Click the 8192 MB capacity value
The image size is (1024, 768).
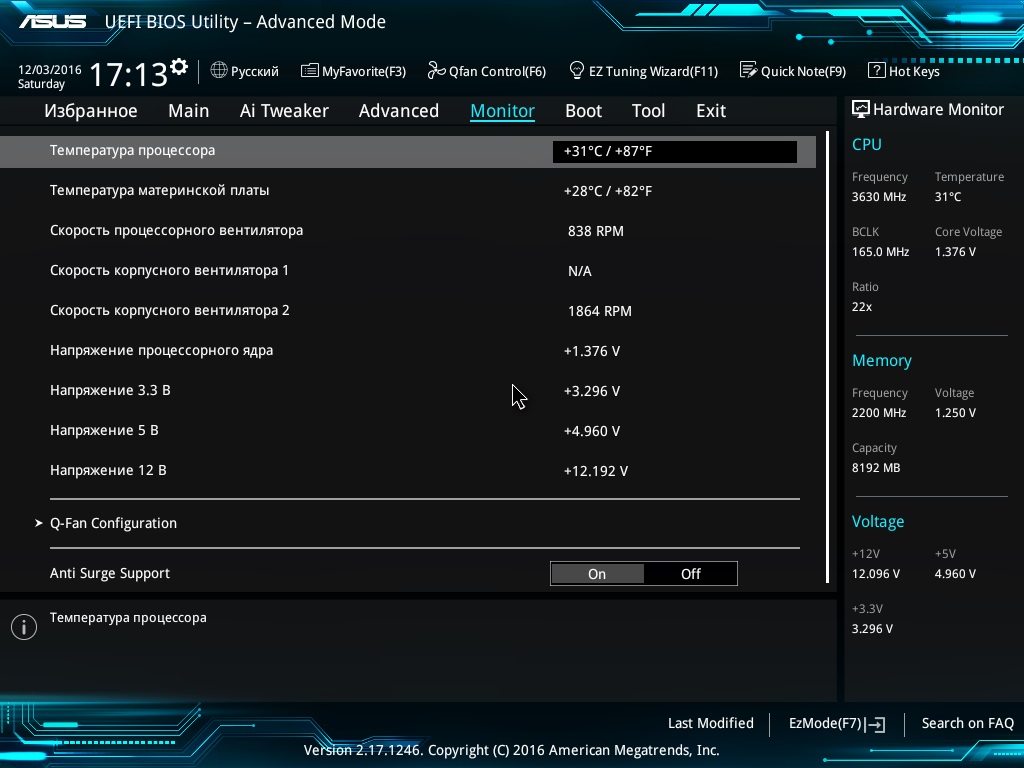pos(876,468)
